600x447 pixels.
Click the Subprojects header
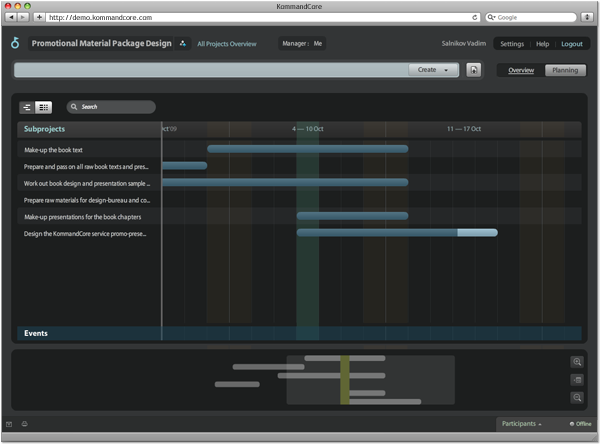tap(44, 129)
